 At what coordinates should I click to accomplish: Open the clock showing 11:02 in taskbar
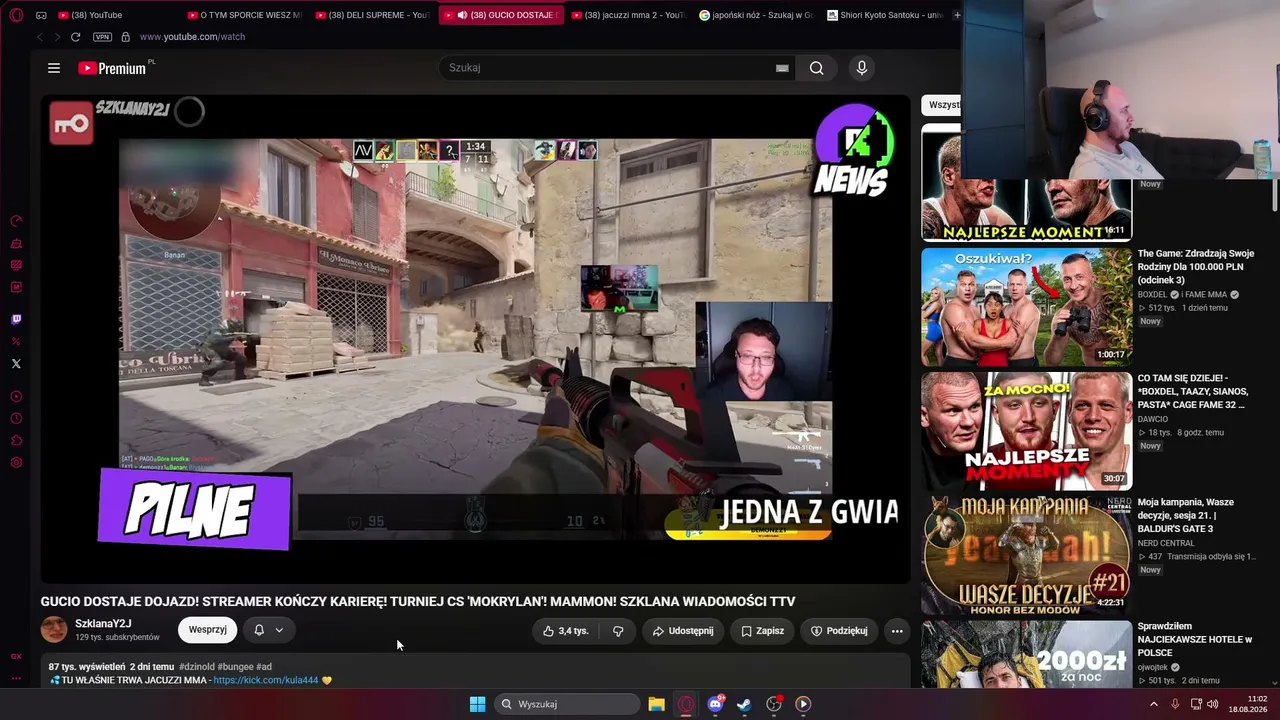(x=1248, y=704)
